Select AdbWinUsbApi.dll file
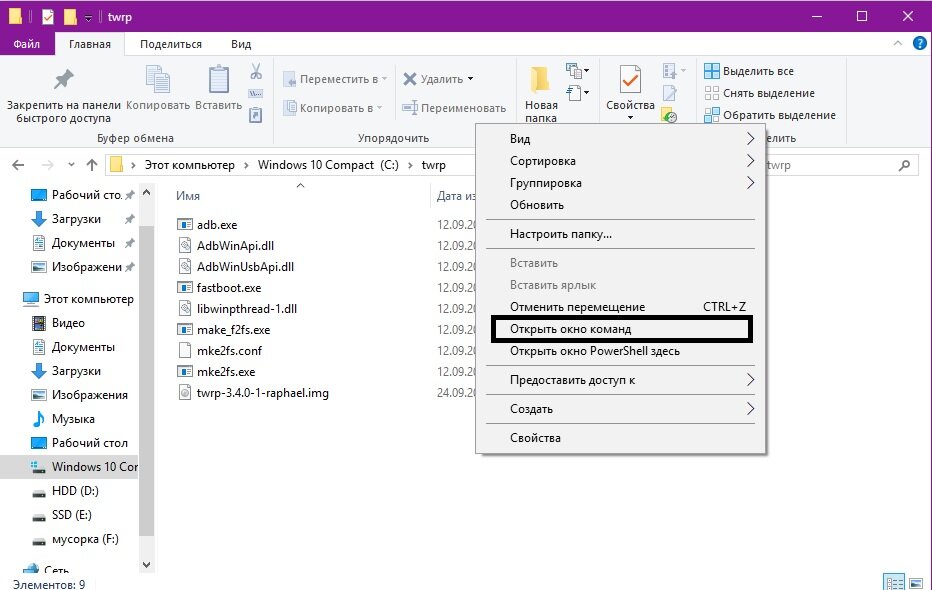This screenshot has width=932, height=590. pyautogui.click(x=245, y=267)
